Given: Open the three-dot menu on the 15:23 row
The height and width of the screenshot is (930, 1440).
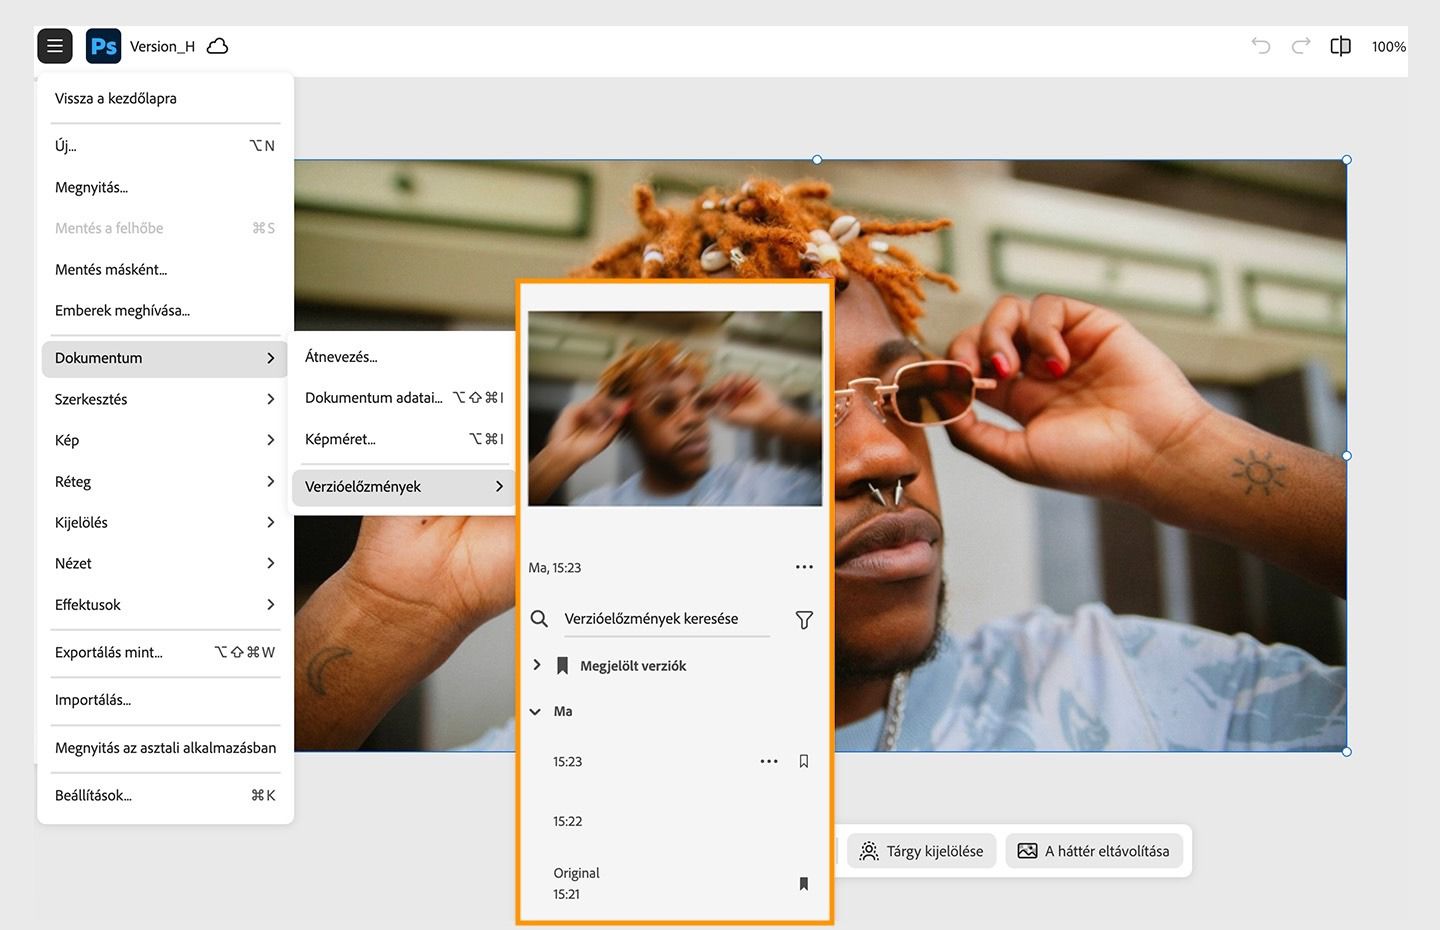Looking at the screenshot, I should pos(769,761).
